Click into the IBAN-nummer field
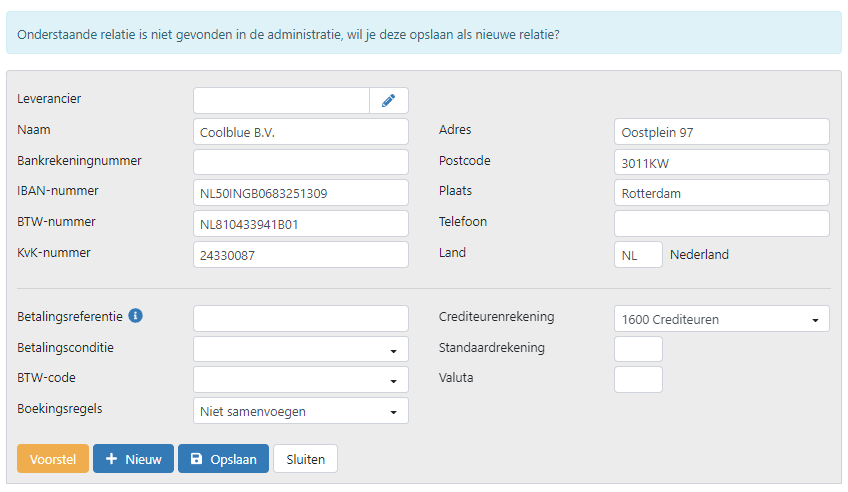 (x=301, y=193)
